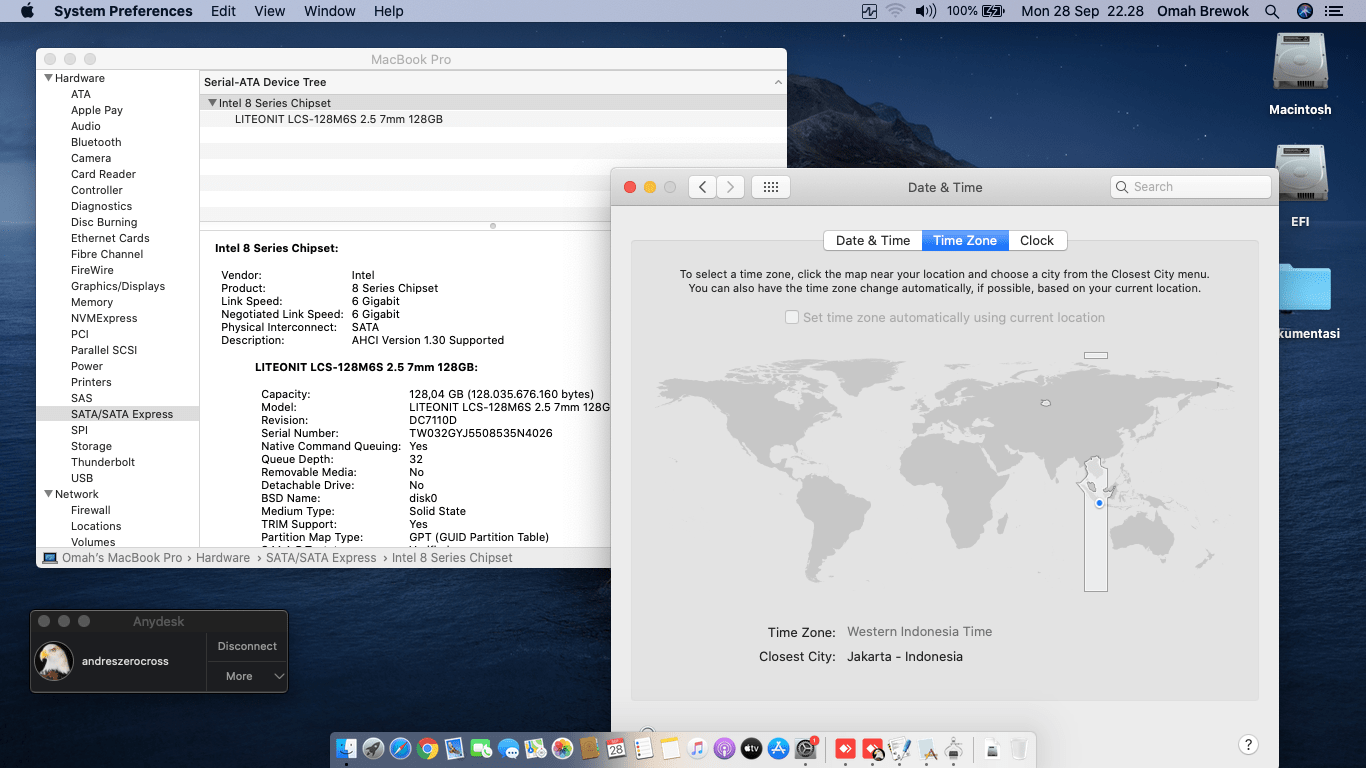Open the Show All preferences grid icon
The image size is (1366, 768).
pos(770,186)
